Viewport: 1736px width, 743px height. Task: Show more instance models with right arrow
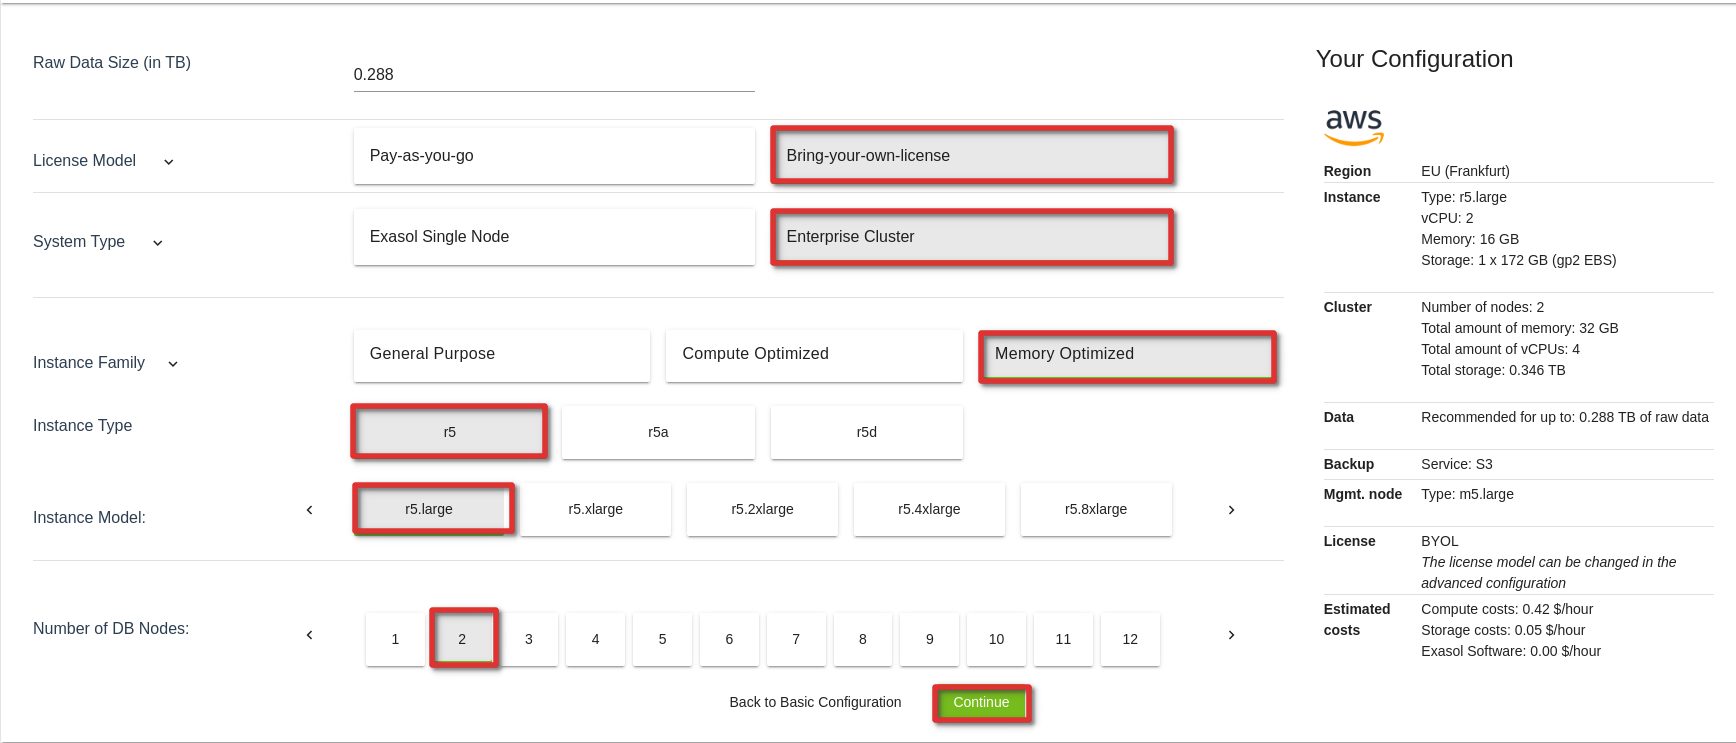pos(1231,510)
